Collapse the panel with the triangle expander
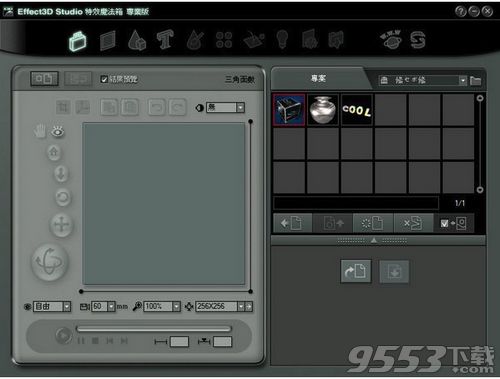The width and height of the screenshot is (500, 379). [374, 240]
